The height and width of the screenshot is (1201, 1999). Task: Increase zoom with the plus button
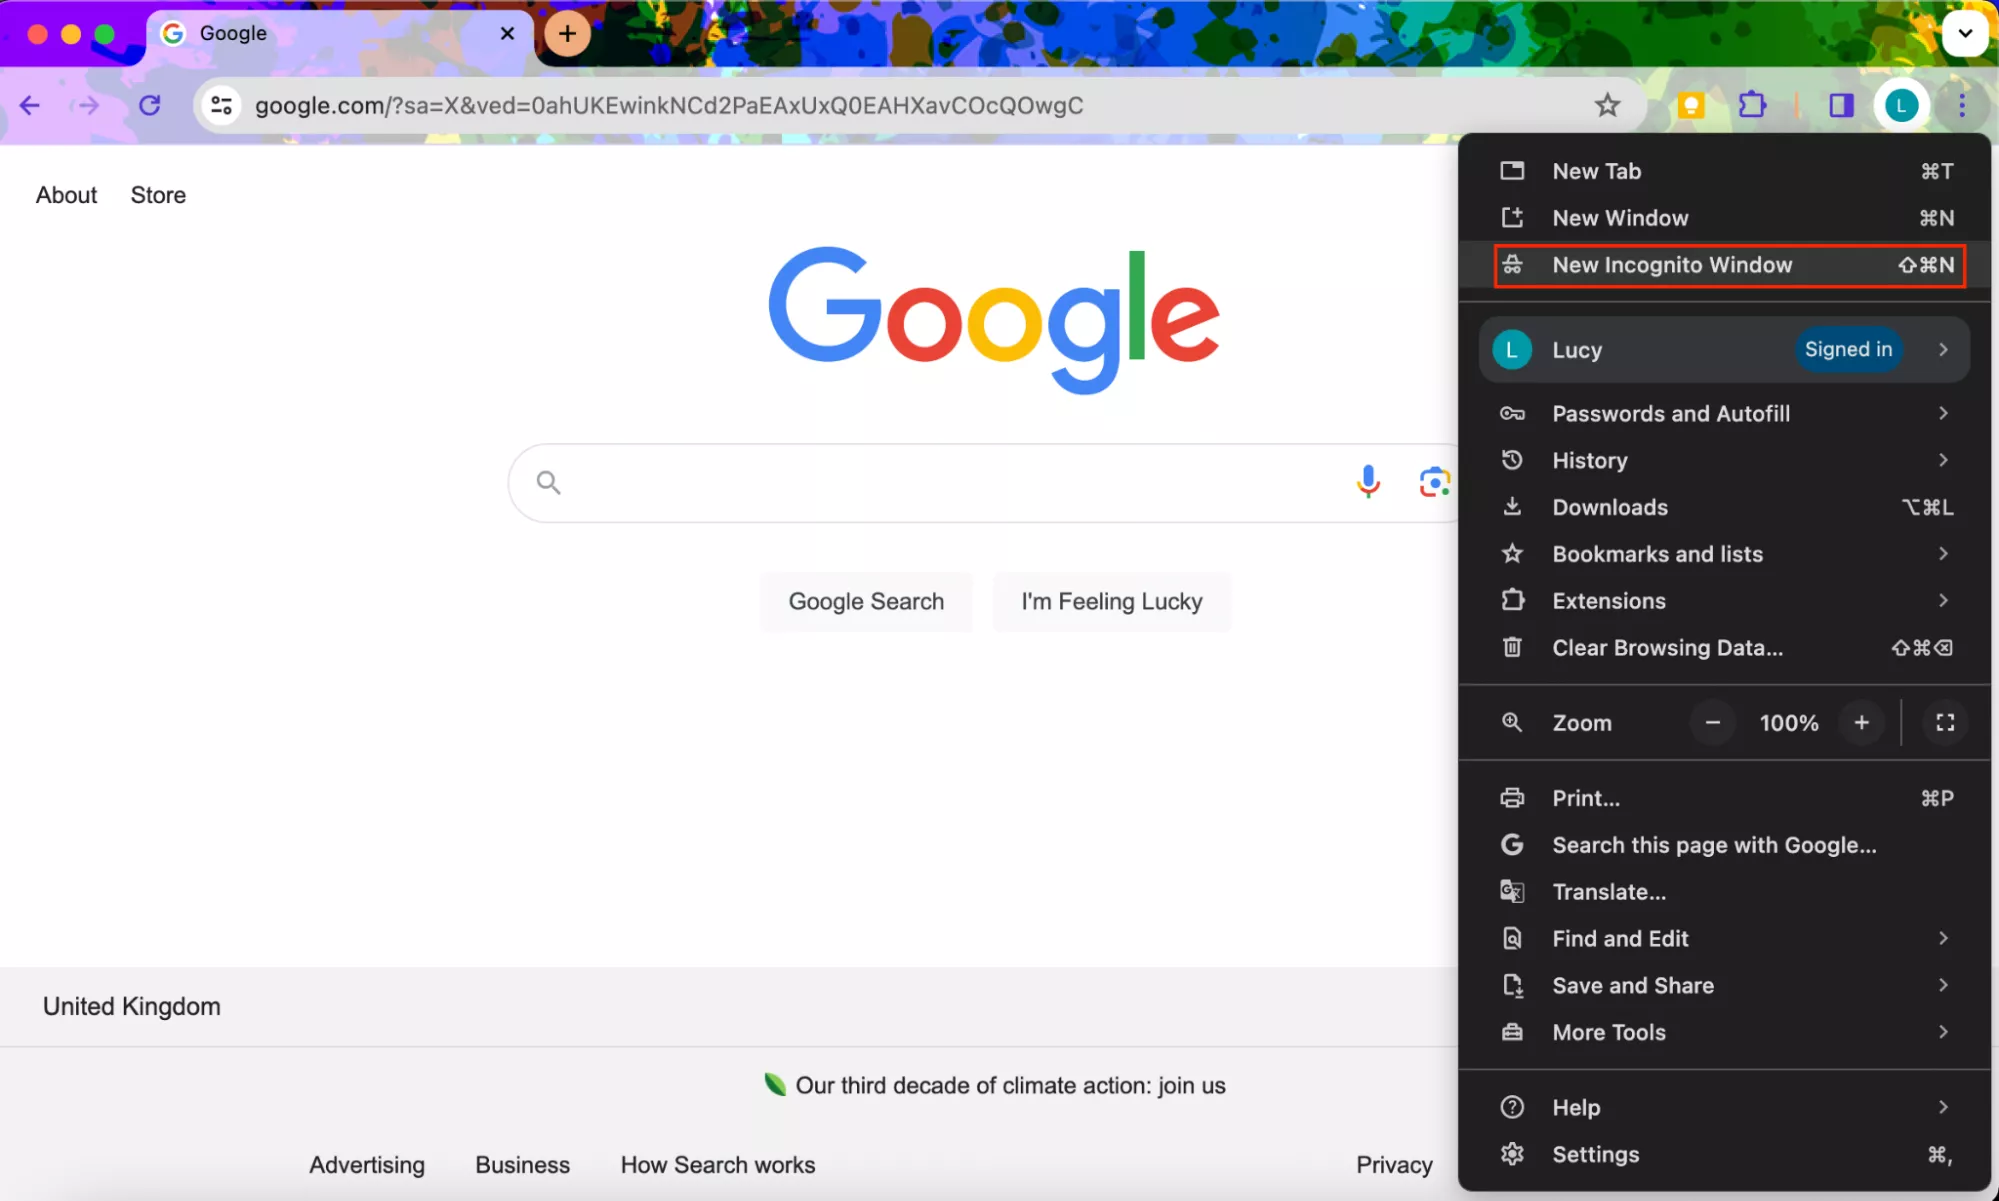click(1861, 722)
